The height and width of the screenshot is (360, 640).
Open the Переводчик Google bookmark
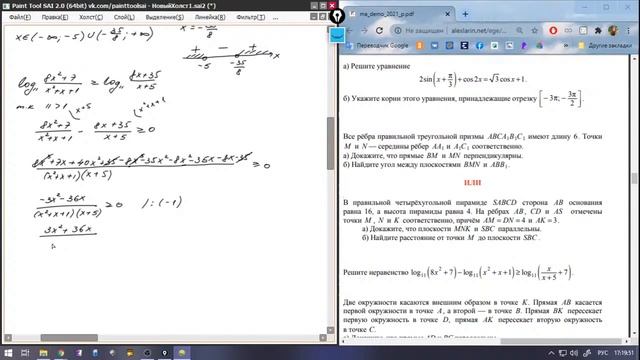tap(377, 46)
